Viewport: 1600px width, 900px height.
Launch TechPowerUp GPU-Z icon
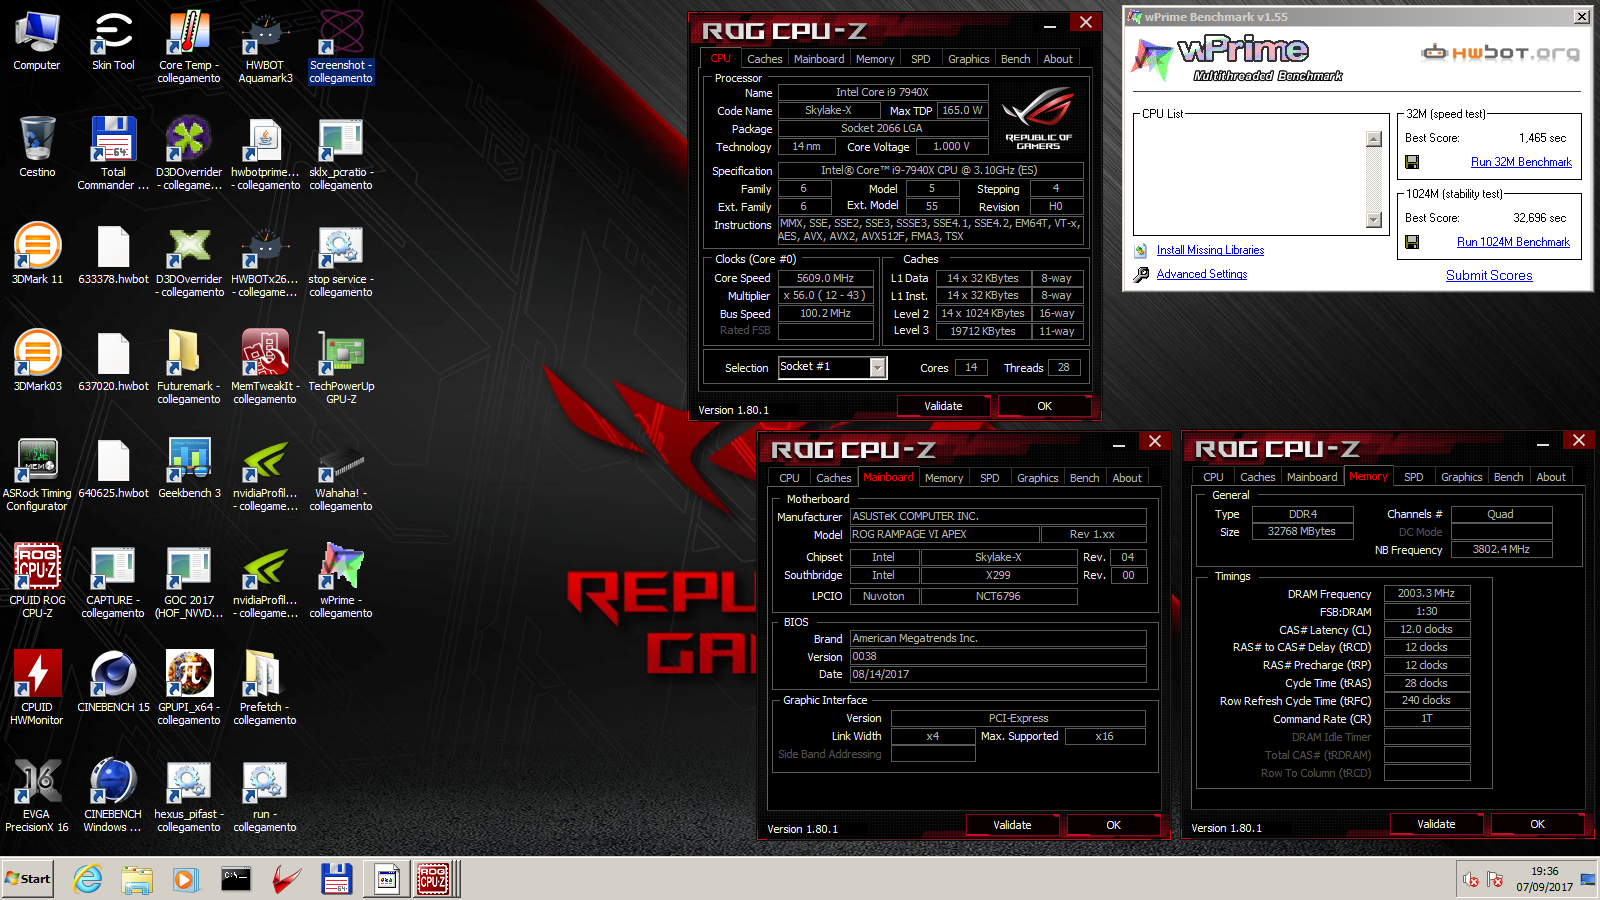(x=341, y=367)
